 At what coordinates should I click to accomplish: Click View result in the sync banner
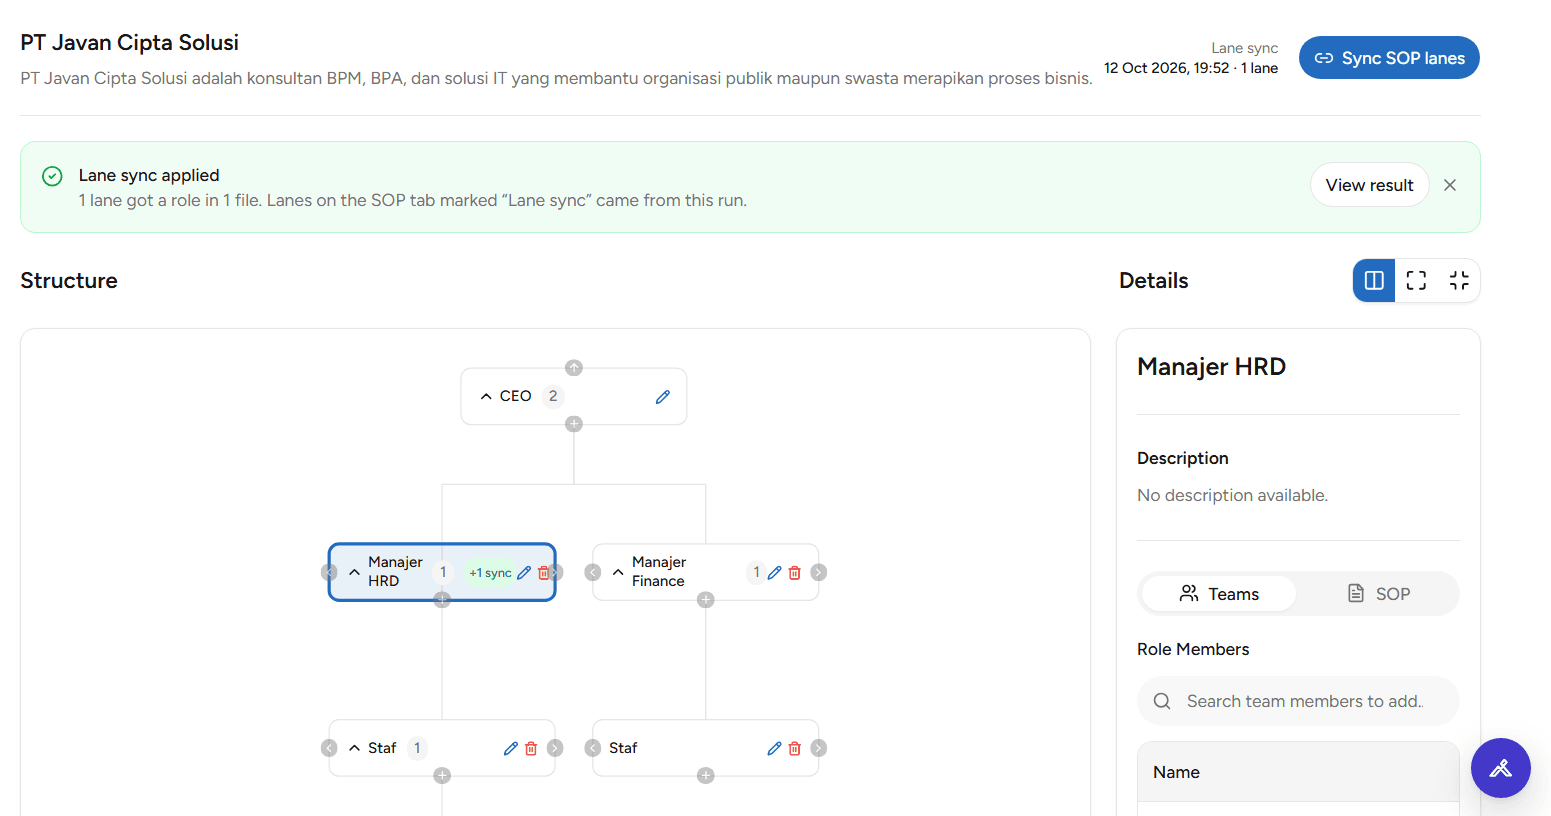tap(1369, 185)
